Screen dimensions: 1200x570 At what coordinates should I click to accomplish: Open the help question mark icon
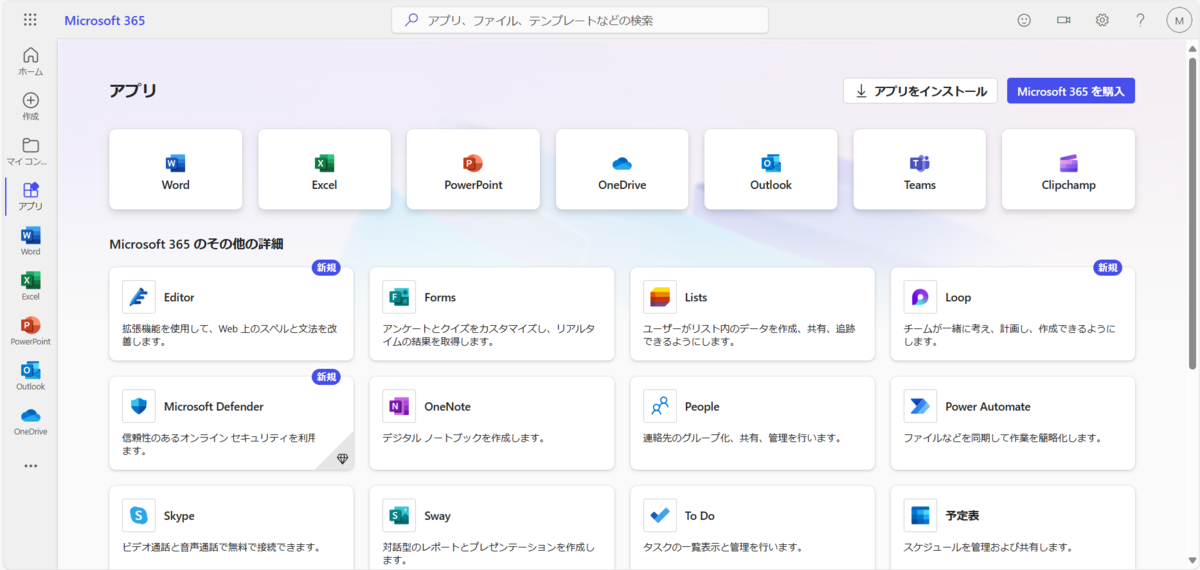point(1141,20)
